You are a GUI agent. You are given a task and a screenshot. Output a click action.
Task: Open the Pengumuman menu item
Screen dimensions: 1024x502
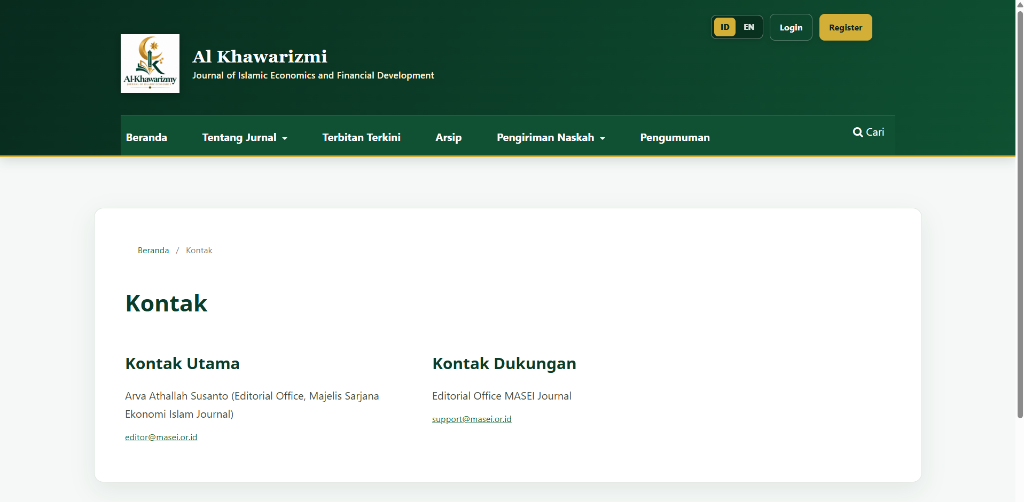tap(675, 137)
